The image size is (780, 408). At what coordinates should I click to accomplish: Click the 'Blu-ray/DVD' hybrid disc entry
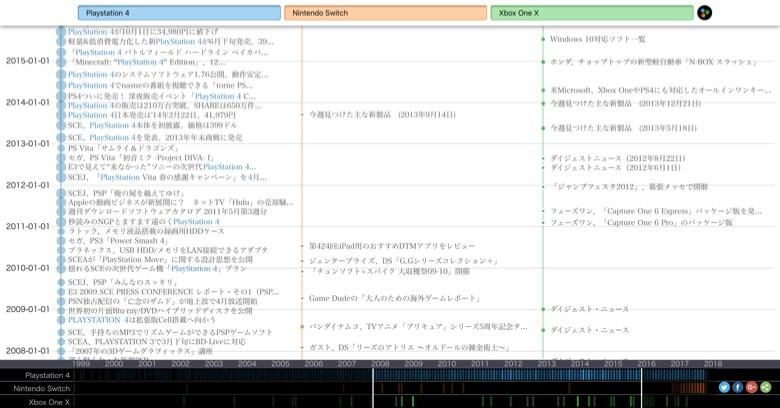pyautogui.click(x=160, y=310)
